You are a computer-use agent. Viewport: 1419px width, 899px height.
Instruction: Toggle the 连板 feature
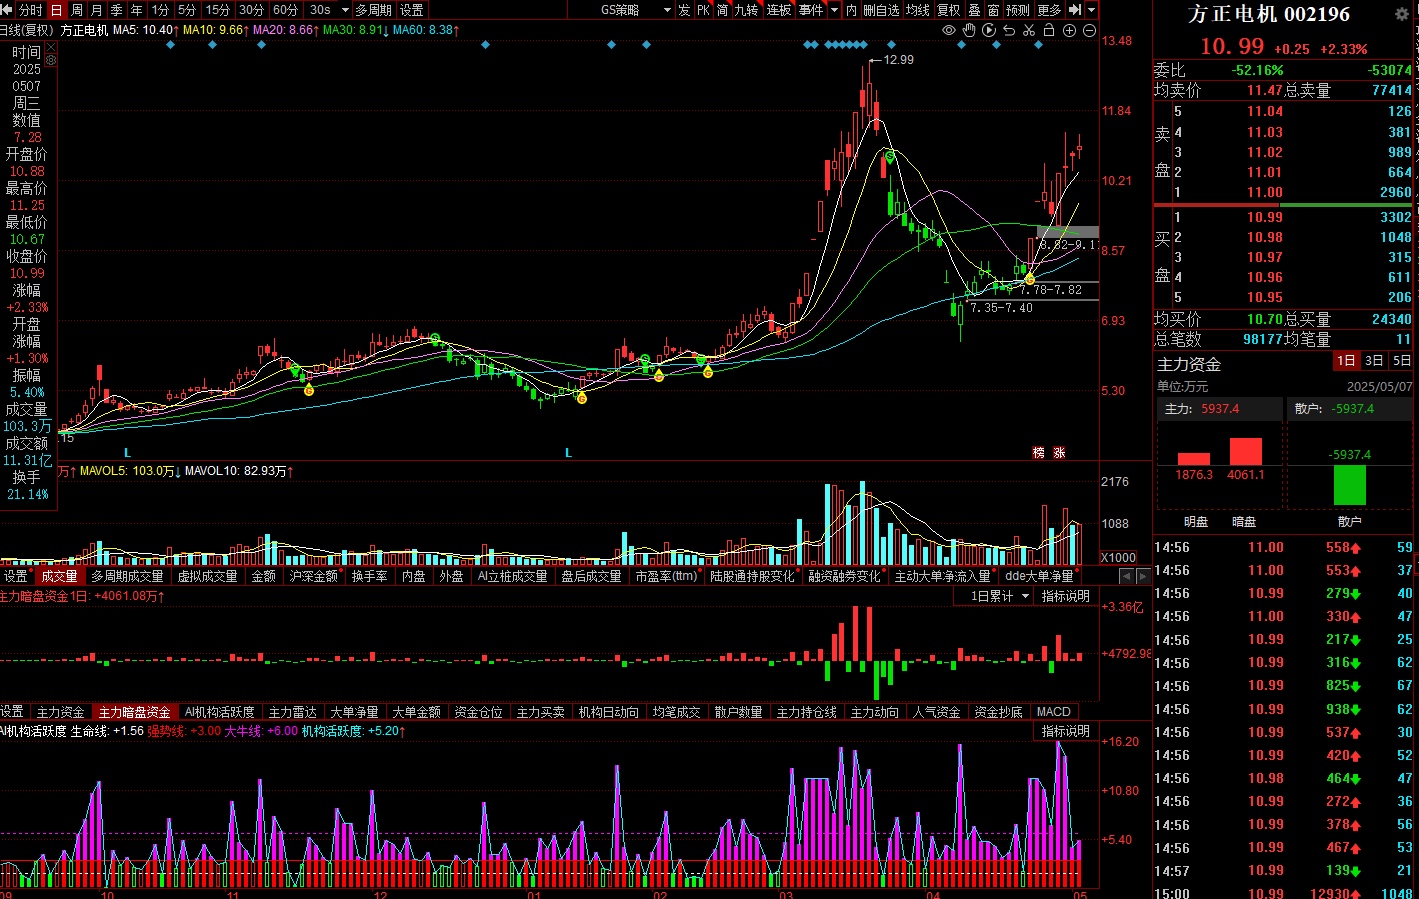(779, 10)
